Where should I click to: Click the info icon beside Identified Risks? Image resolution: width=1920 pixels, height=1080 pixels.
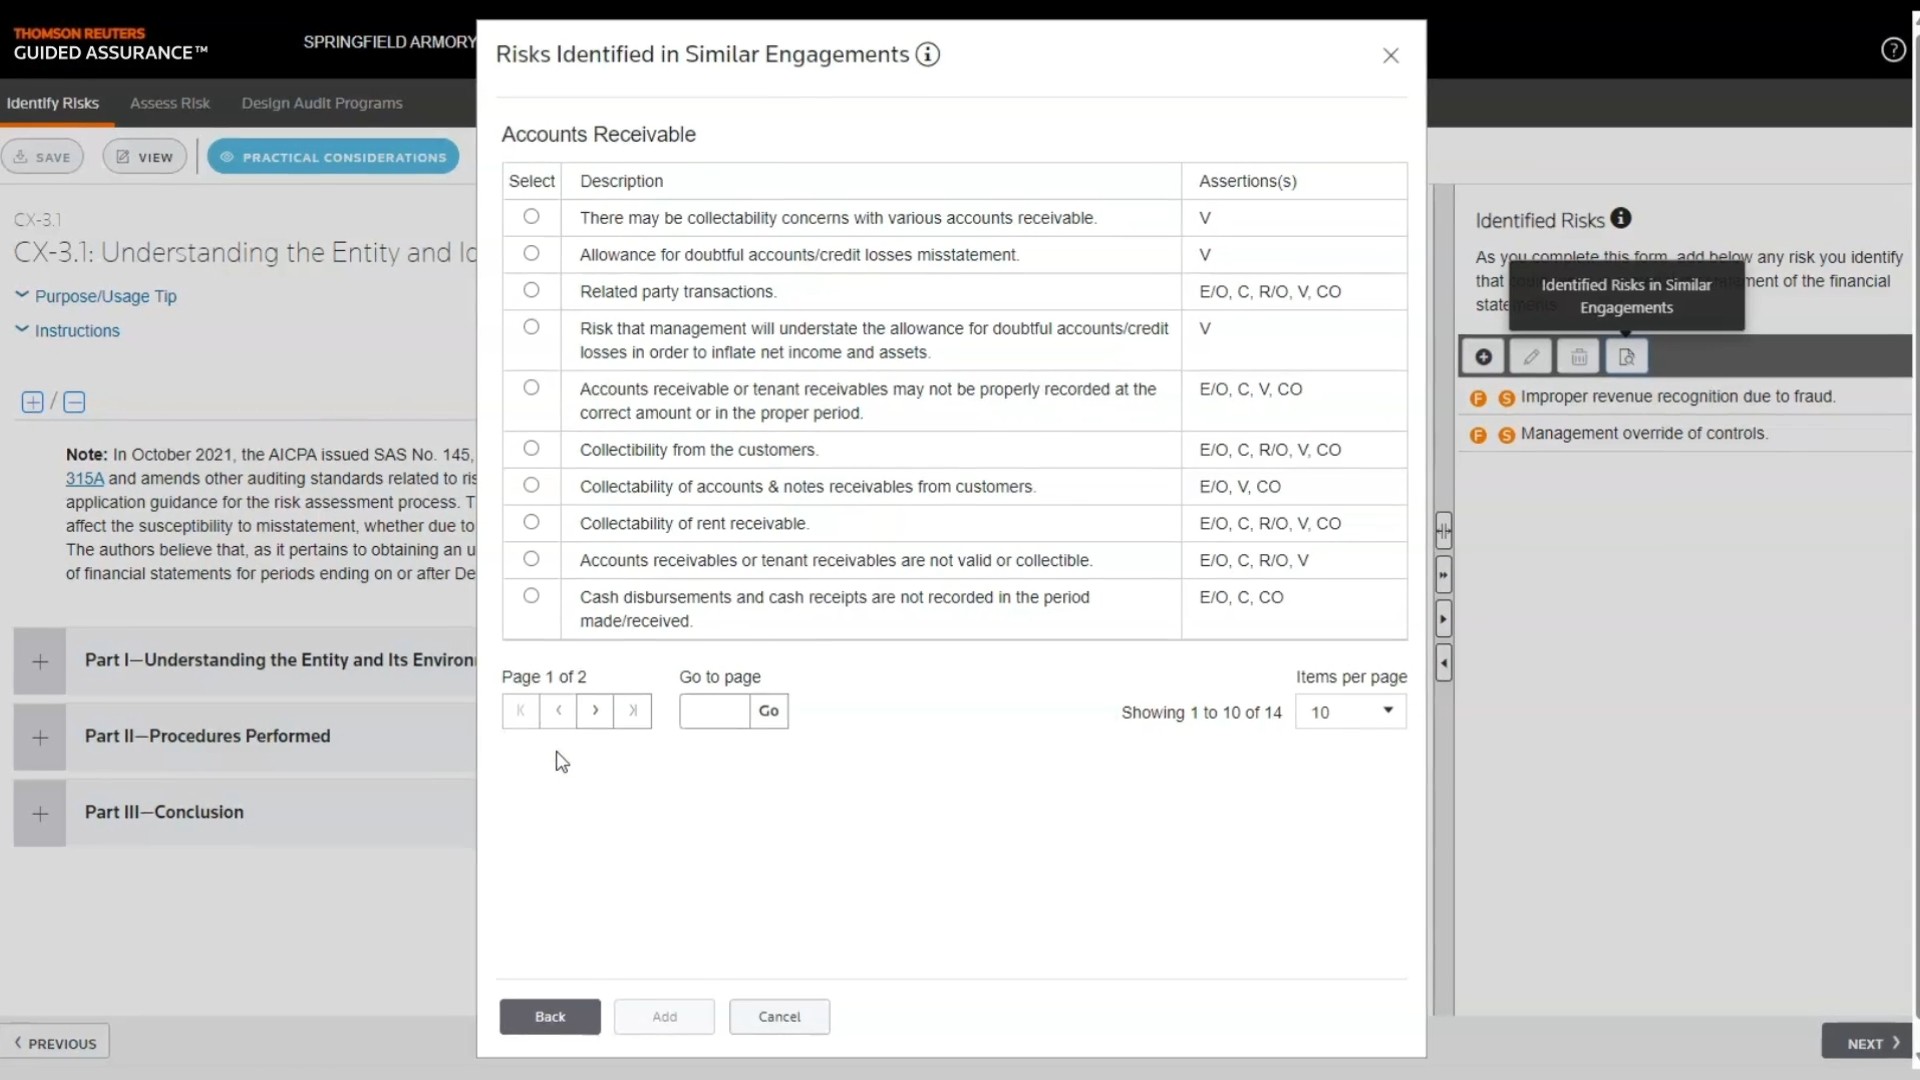(x=1621, y=218)
